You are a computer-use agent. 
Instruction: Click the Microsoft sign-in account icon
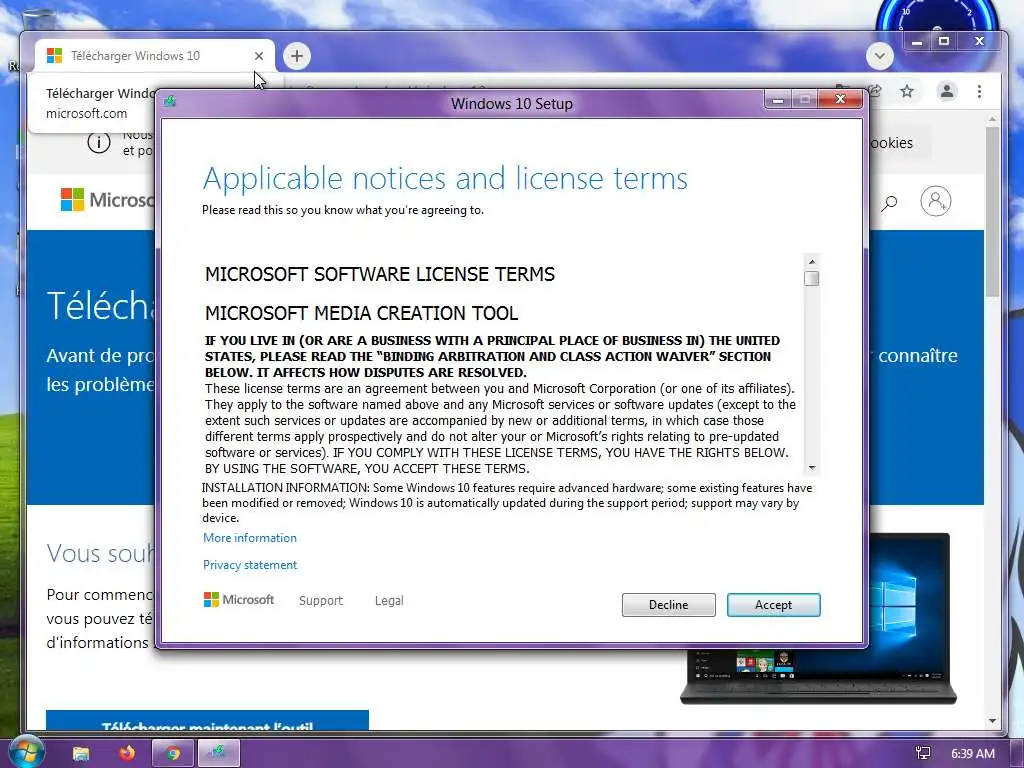coord(935,201)
